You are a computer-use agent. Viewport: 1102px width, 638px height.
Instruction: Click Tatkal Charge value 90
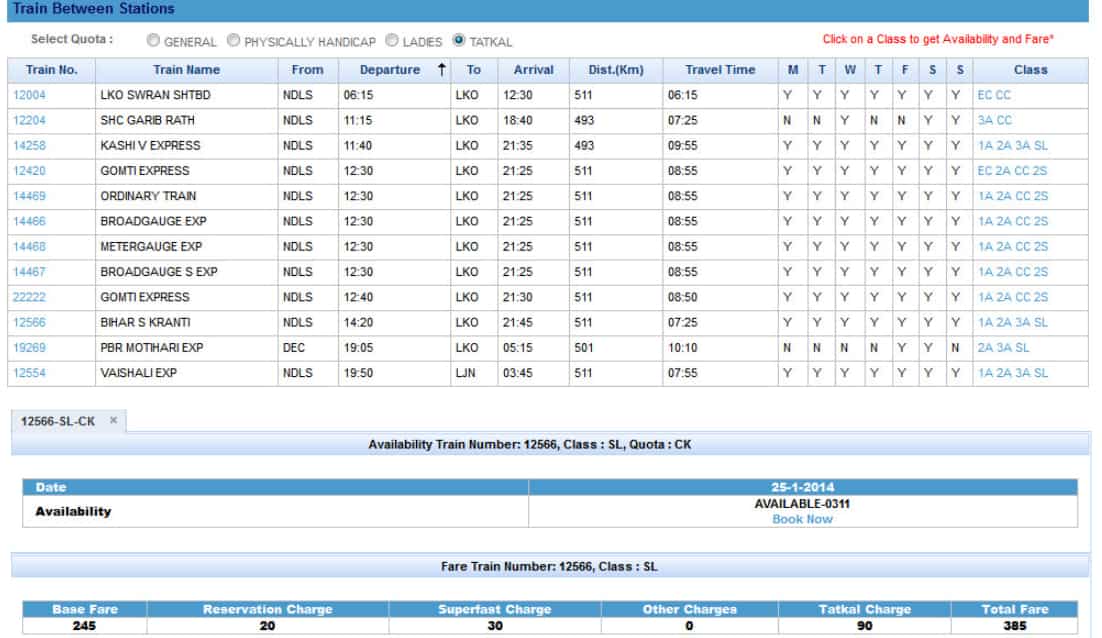(864, 625)
